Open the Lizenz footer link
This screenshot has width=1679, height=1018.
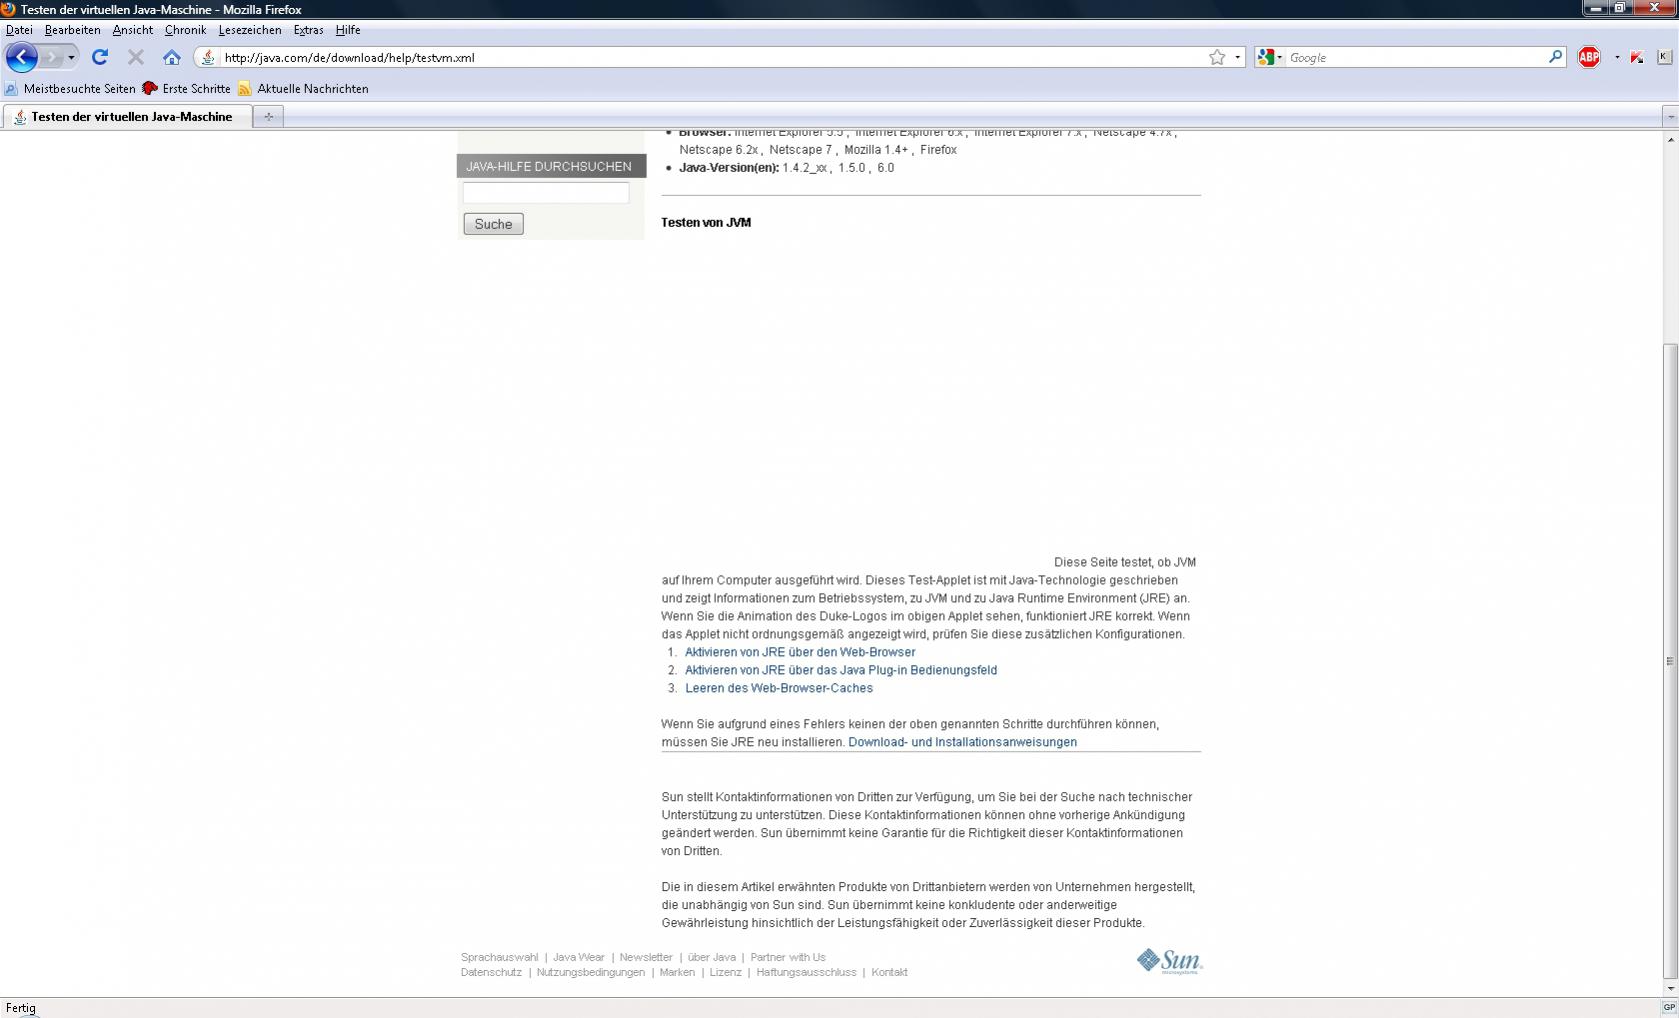pos(726,972)
